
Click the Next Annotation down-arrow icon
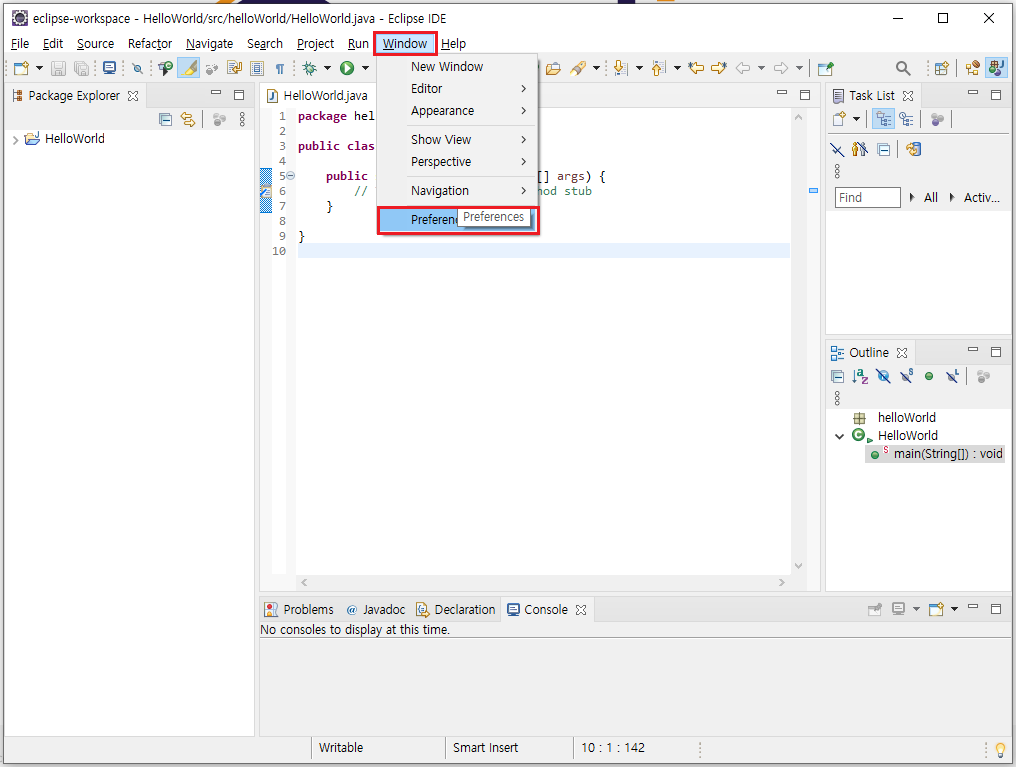[x=620, y=68]
